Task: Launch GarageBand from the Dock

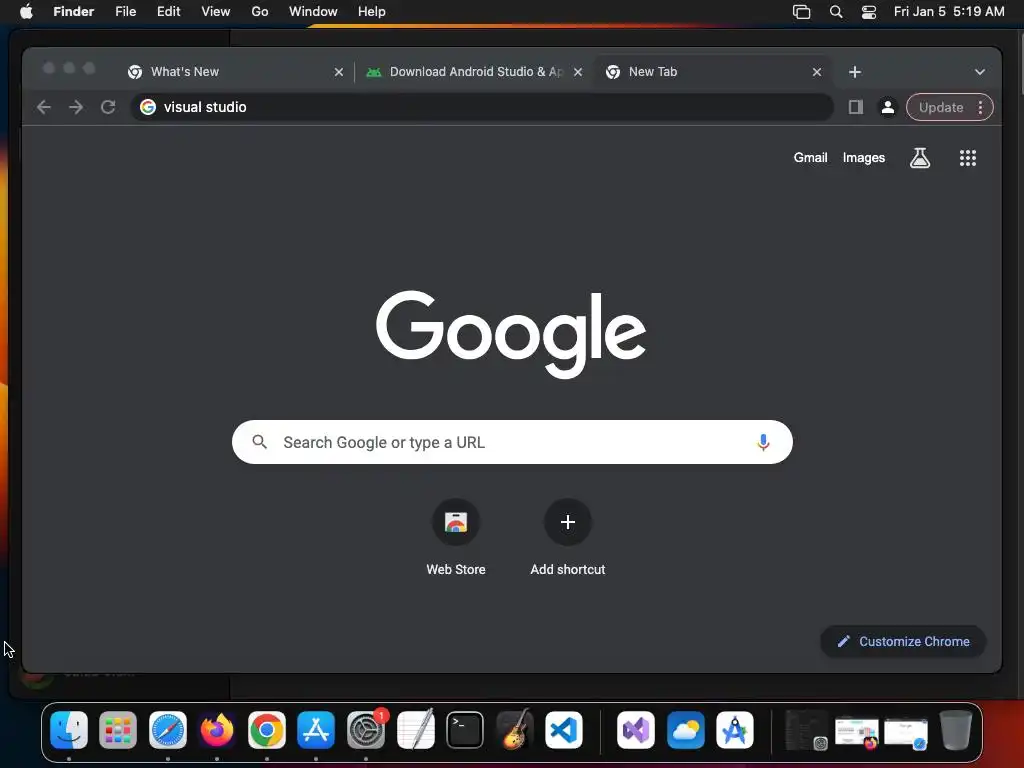Action: pos(515,729)
